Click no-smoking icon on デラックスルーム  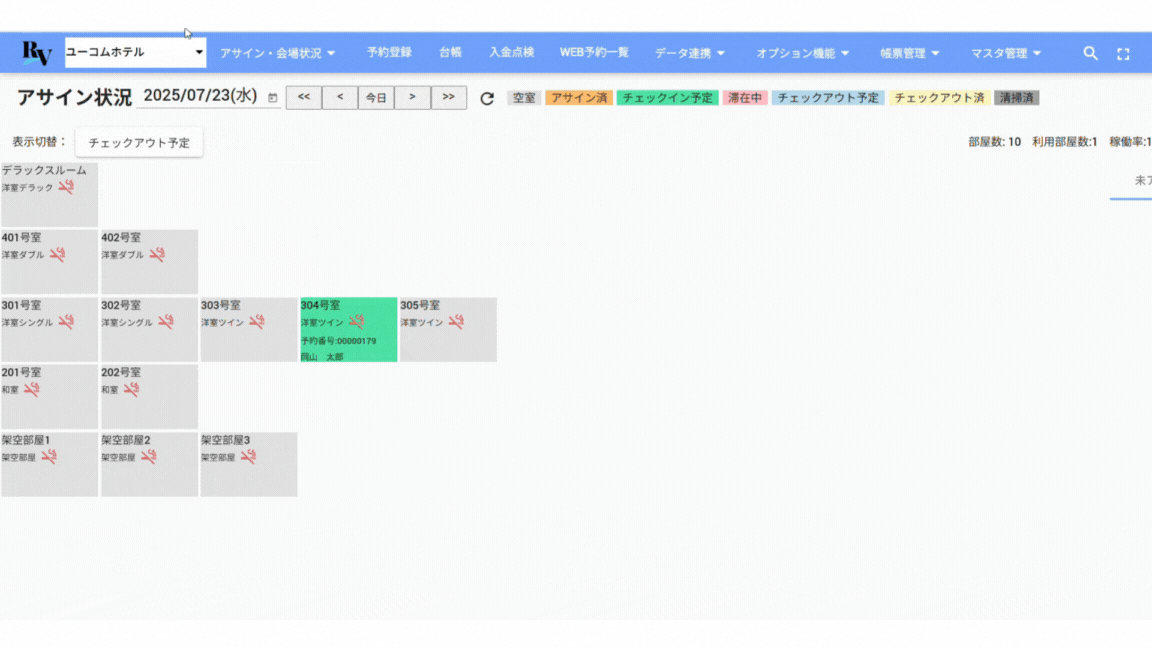66,187
